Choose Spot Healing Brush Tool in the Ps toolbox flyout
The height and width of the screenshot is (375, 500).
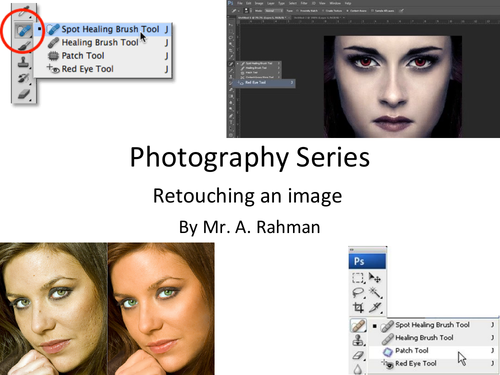(x=435, y=325)
